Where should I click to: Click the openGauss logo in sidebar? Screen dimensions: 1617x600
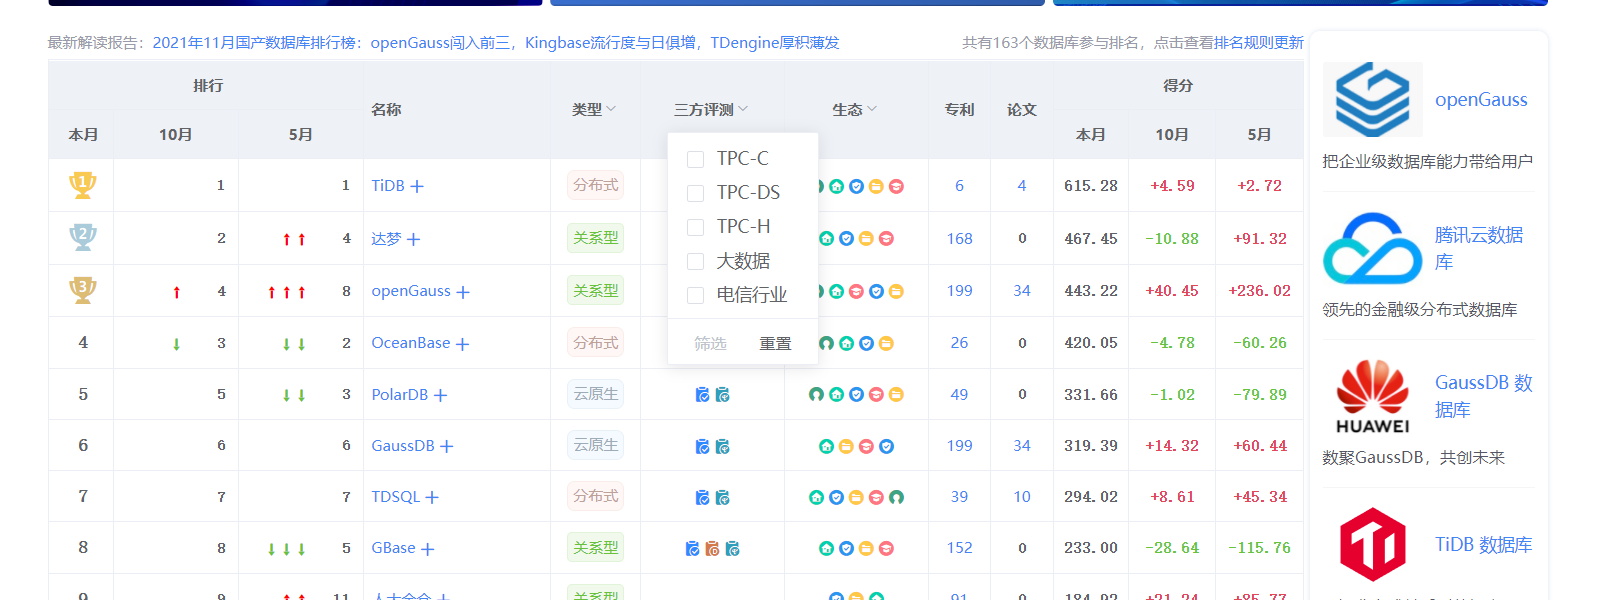coord(1373,100)
